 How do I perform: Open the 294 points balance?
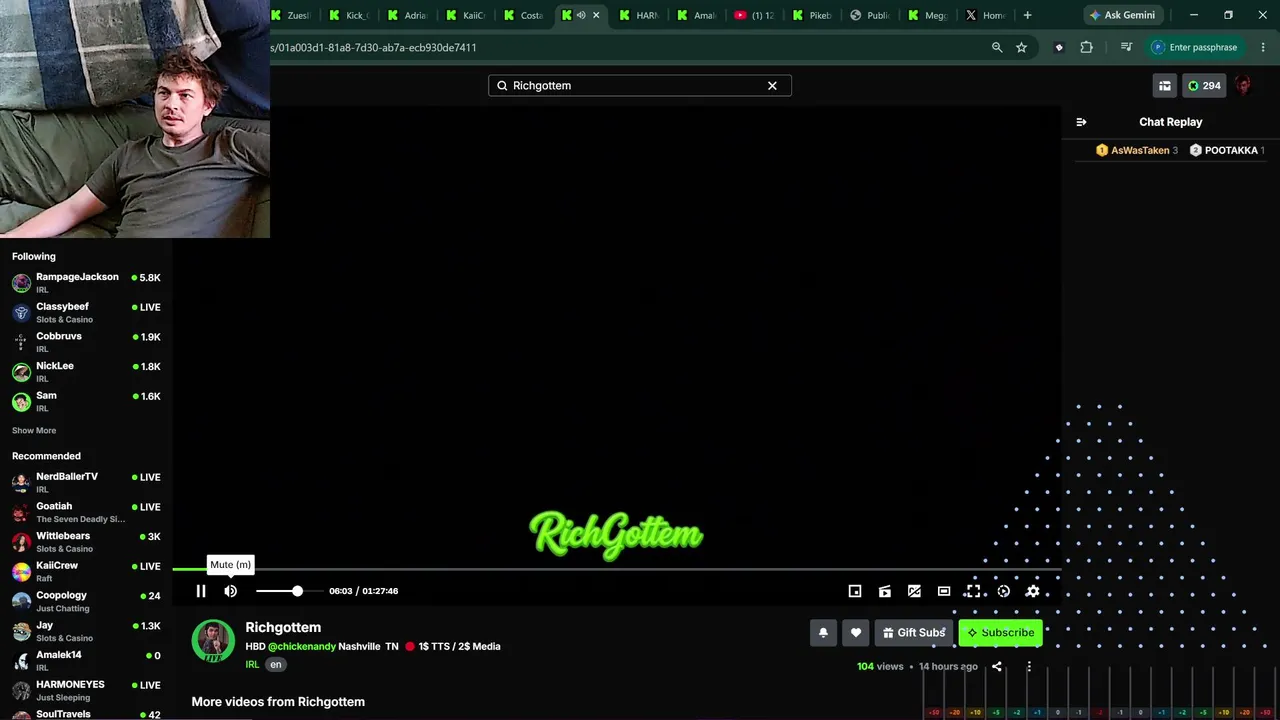(1204, 86)
